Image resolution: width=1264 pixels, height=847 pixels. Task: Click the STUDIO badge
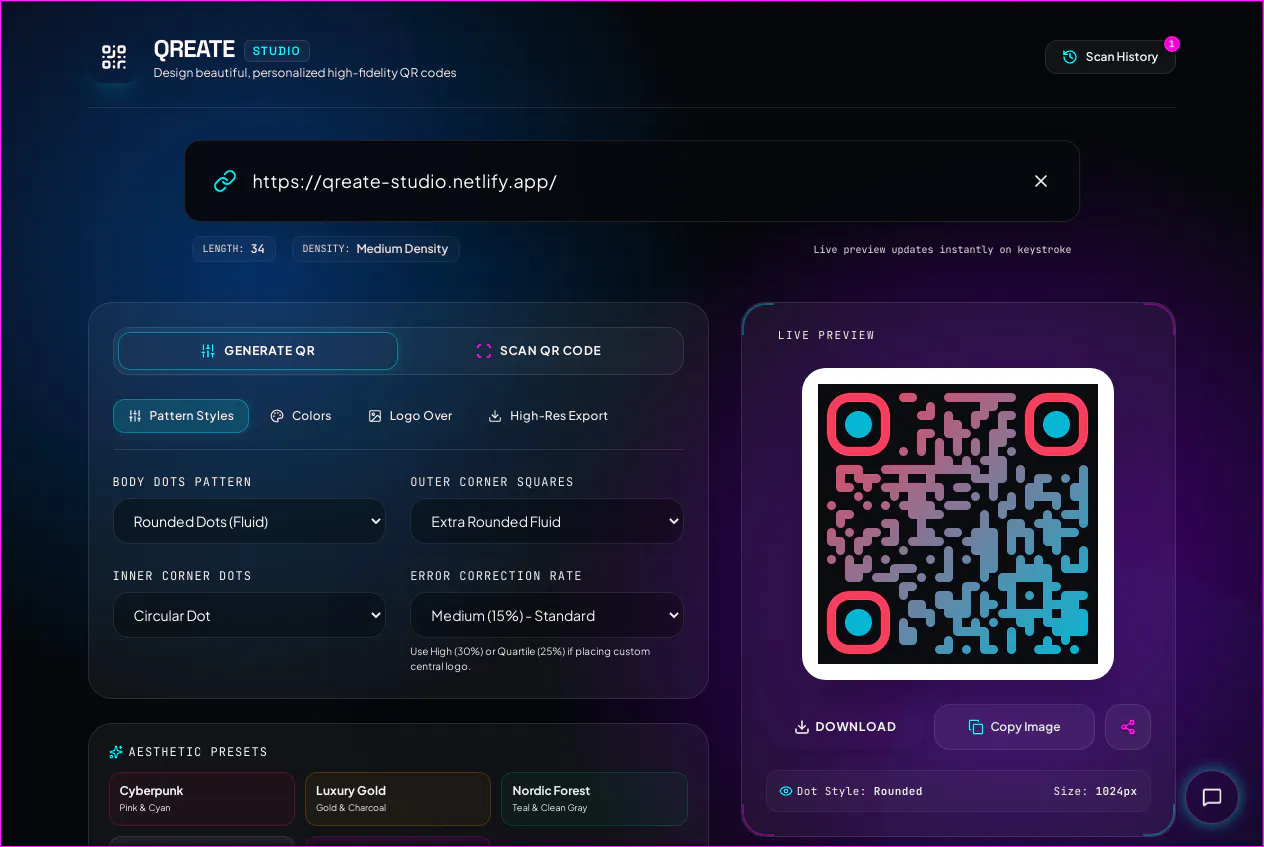(x=277, y=51)
